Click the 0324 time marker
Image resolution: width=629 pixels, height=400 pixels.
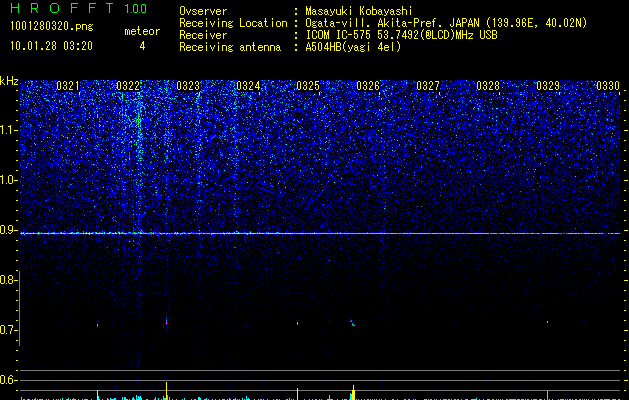(x=248, y=86)
